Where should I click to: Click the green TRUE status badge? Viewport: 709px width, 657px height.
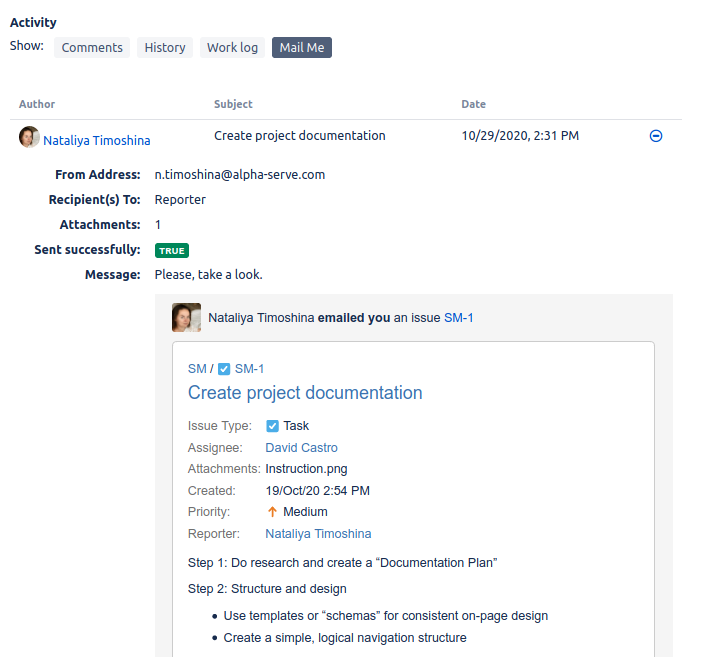[172, 251]
